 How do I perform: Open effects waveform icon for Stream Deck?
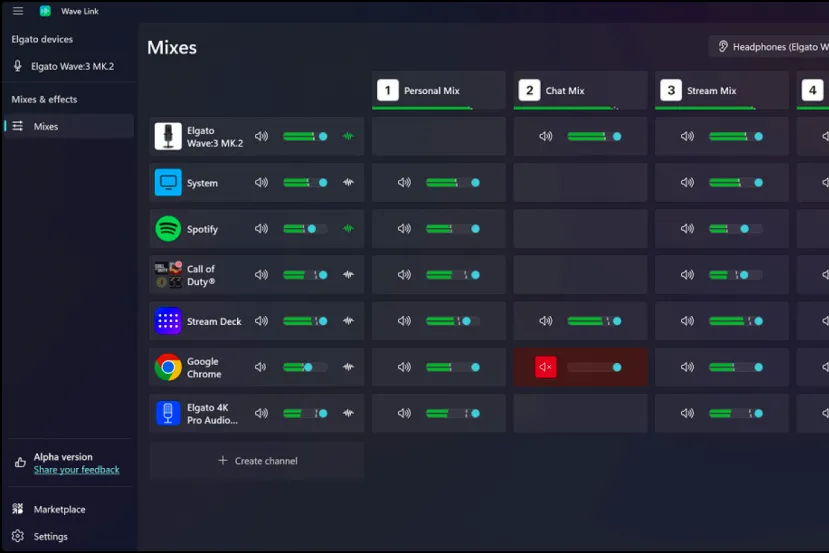348,321
